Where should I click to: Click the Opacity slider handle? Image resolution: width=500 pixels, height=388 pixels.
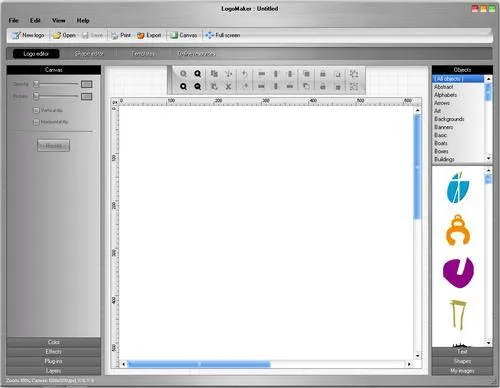pyautogui.click(x=36, y=84)
